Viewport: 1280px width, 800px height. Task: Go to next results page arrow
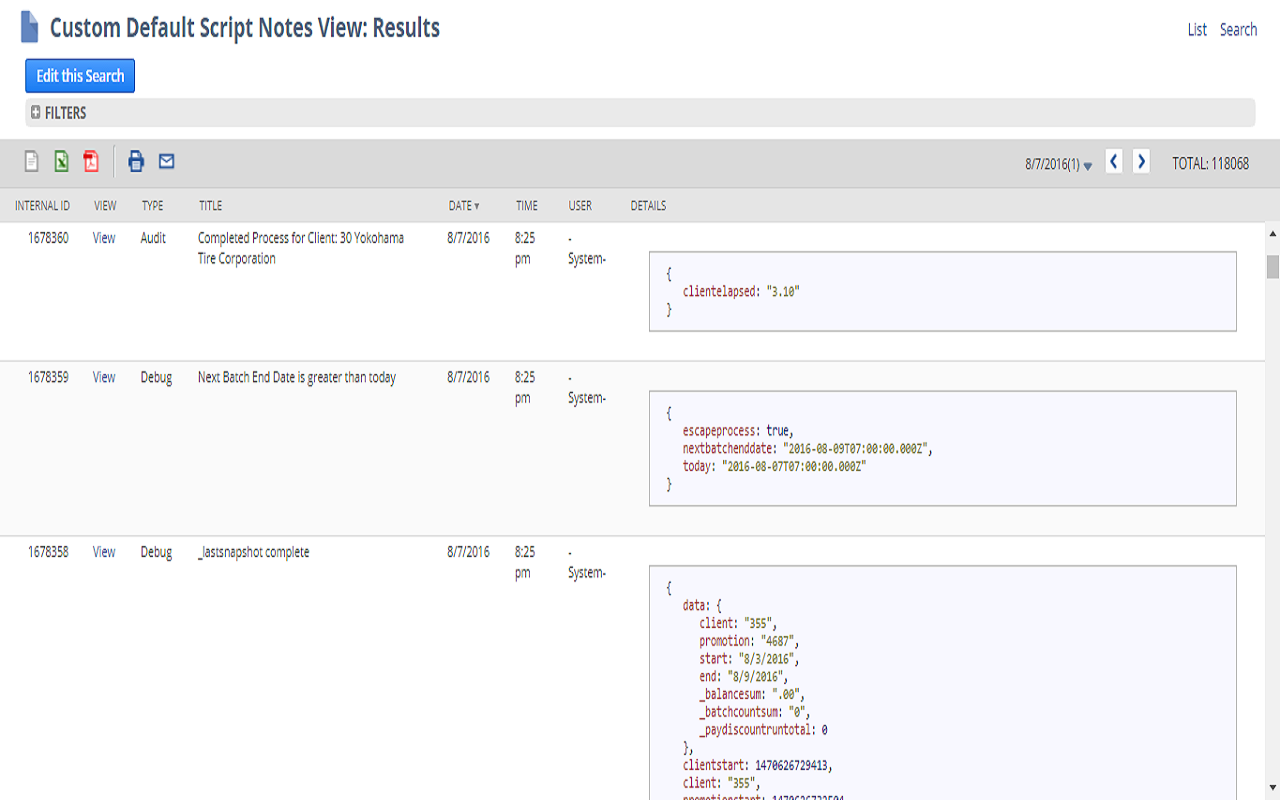(x=1141, y=161)
